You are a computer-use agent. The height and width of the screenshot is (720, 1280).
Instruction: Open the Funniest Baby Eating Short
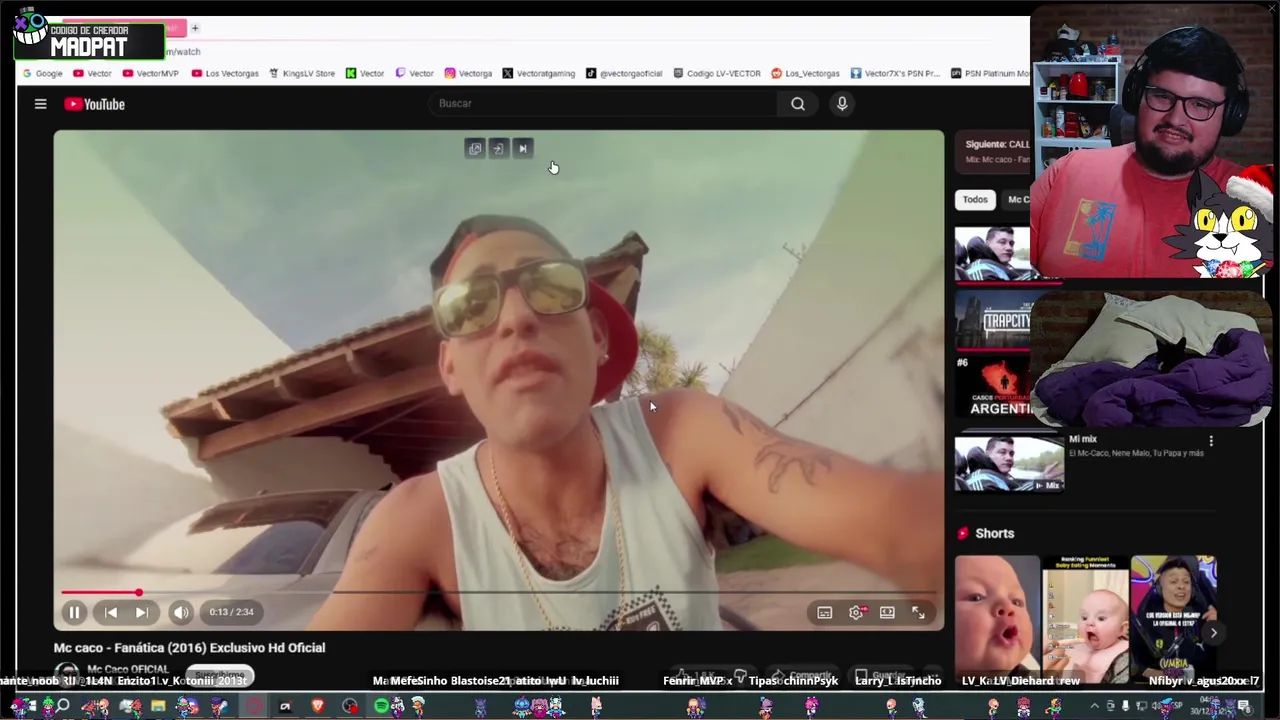[x=1085, y=619]
